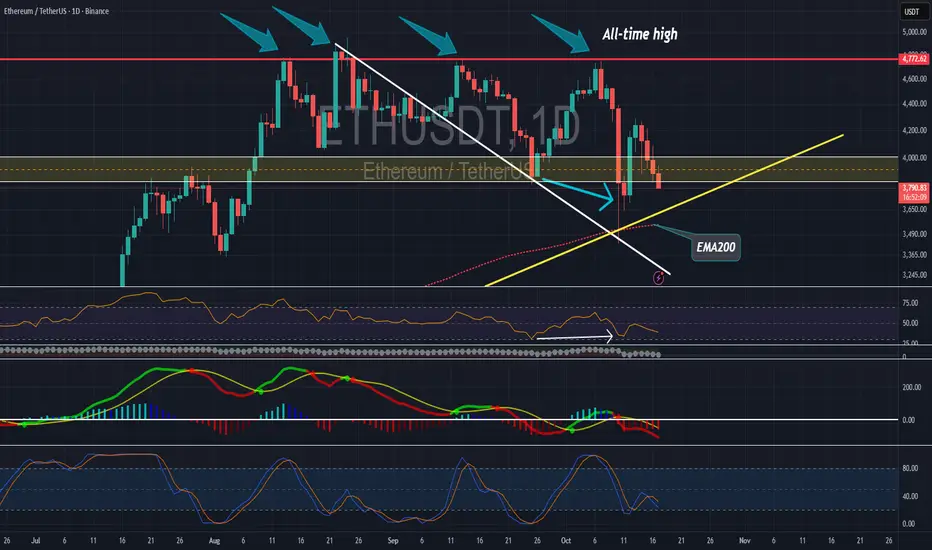The height and width of the screenshot is (550, 932).
Task: Click the 5,000.00 price axis label
Action: click(914, 32)
